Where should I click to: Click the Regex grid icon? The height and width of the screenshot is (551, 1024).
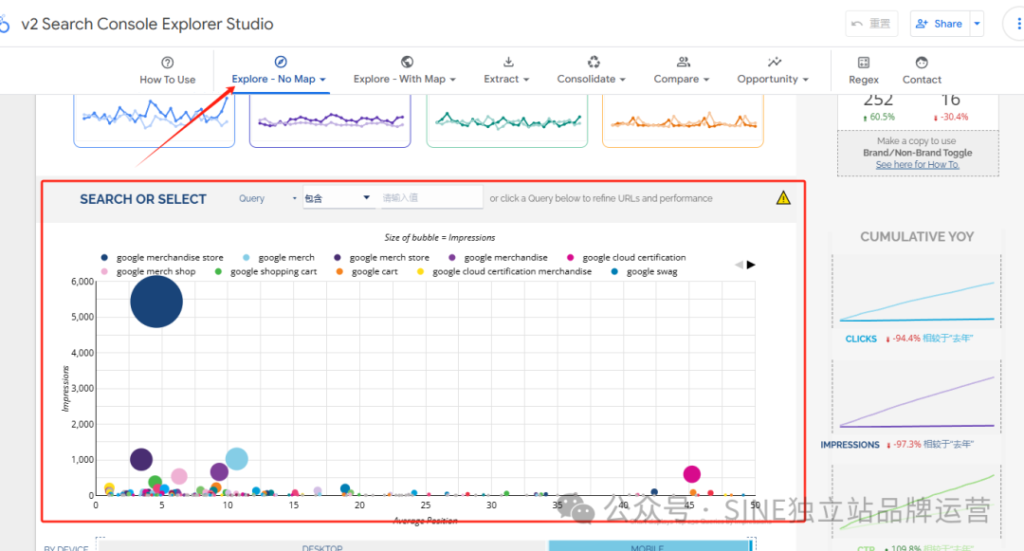pyautogui.click(x=863, y=63)
